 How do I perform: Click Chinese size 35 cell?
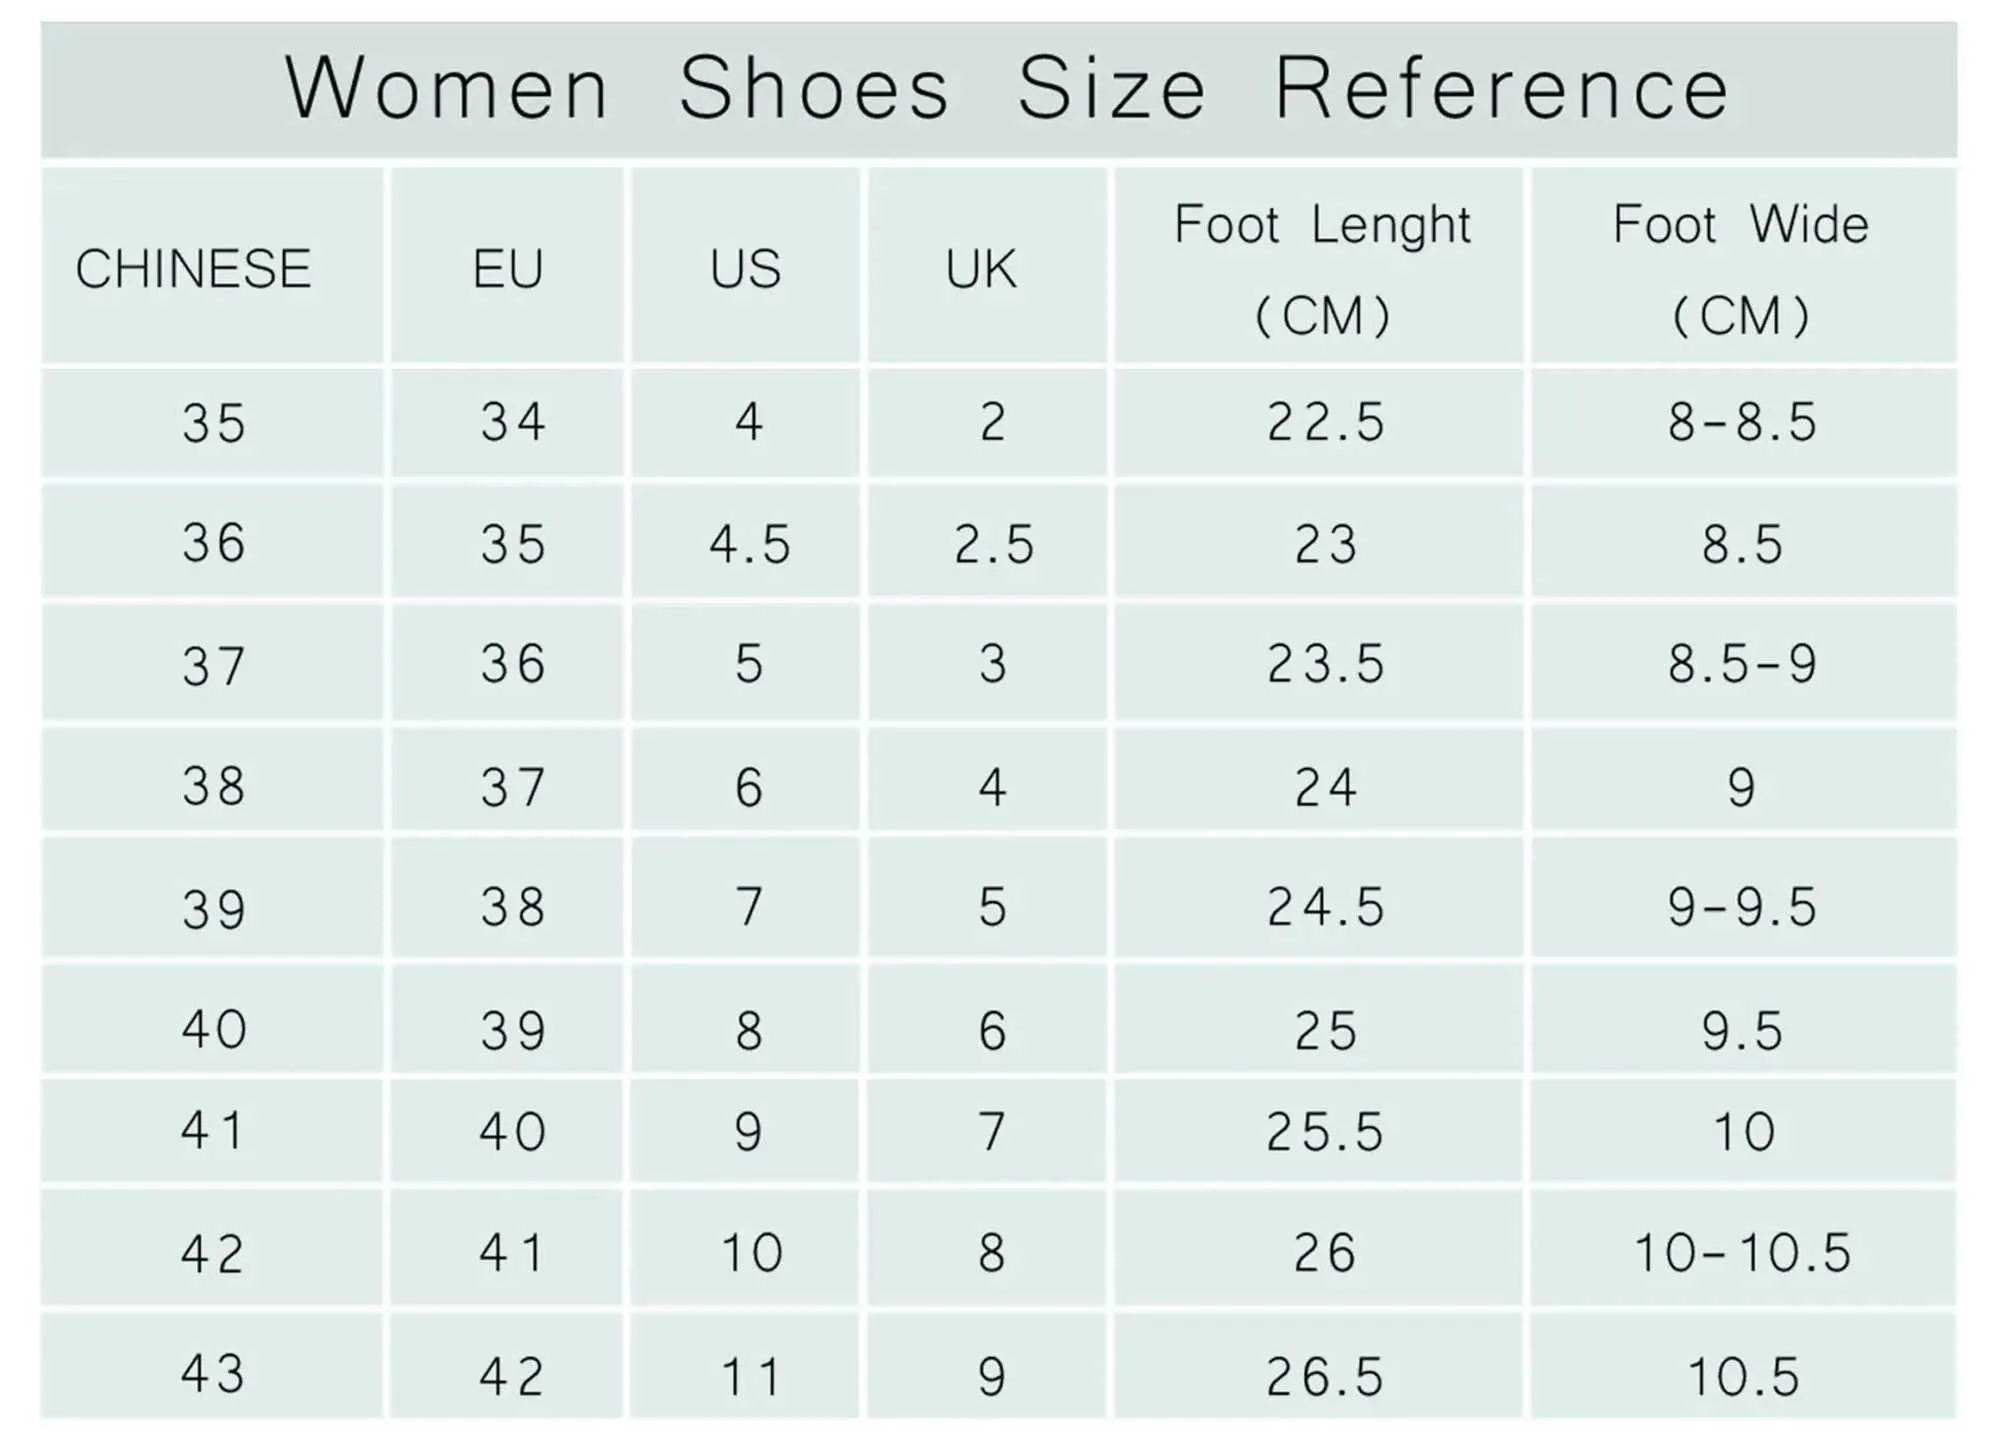click(x=213, y=423)
